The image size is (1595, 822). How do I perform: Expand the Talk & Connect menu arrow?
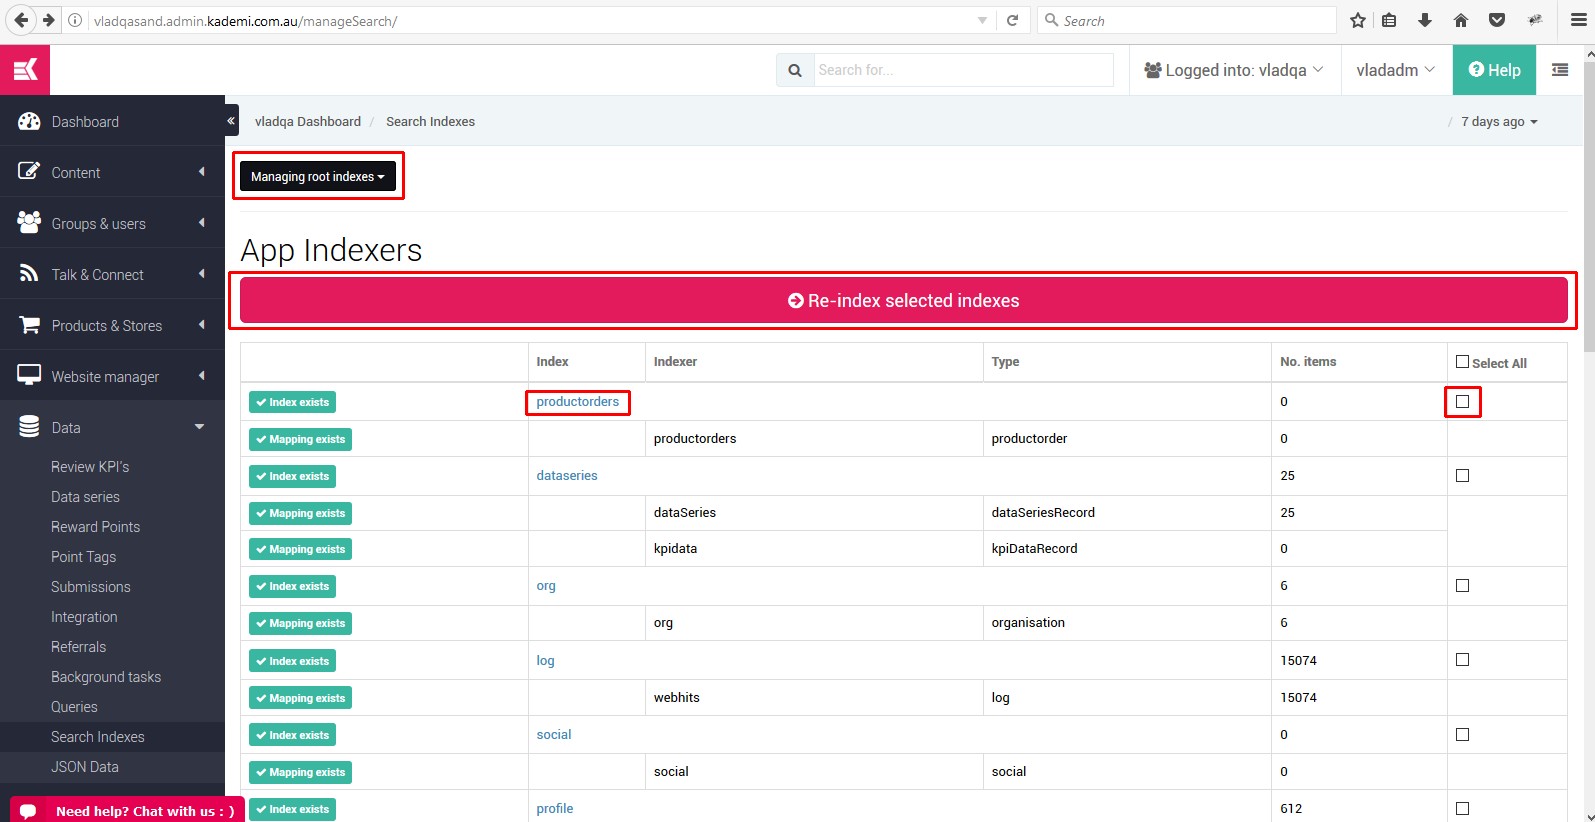click(x=202, y=273)
